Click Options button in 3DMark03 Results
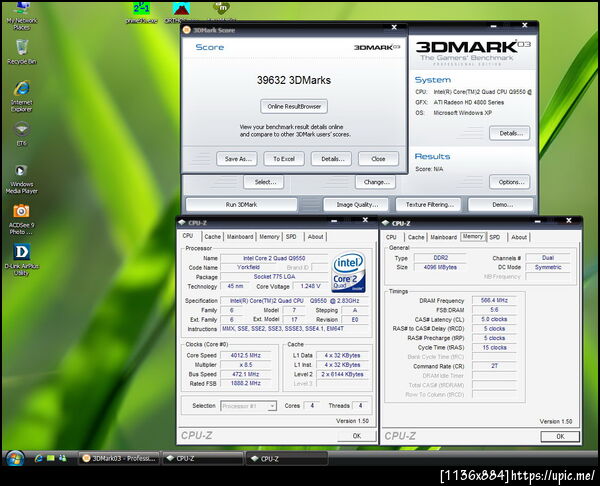600x486 pixels. pos(510,182)
